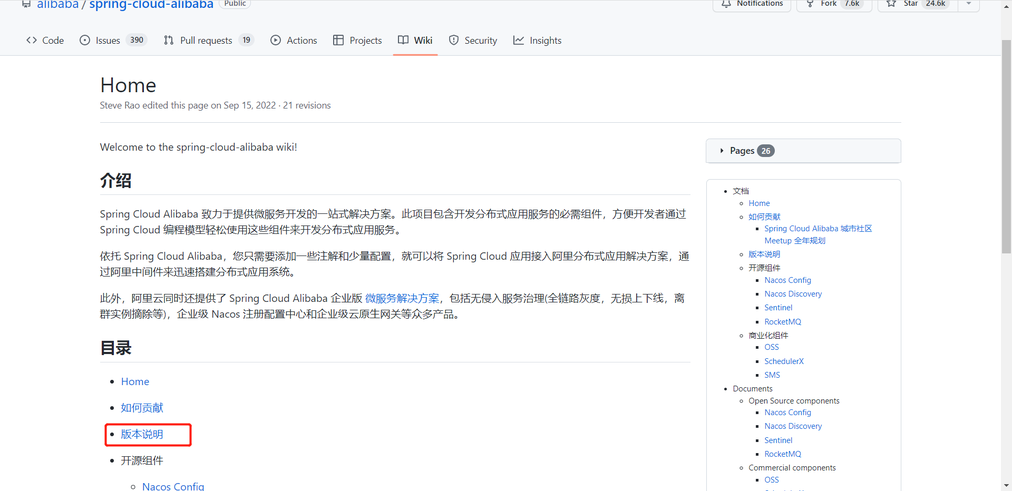Click the Commercial components label

pyautogui.click(x=792, y=467)
